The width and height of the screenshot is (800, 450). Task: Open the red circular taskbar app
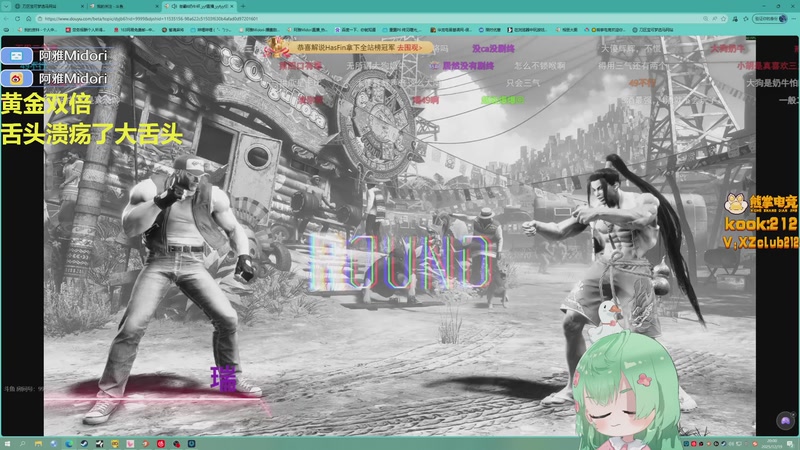tap(161, 444)
